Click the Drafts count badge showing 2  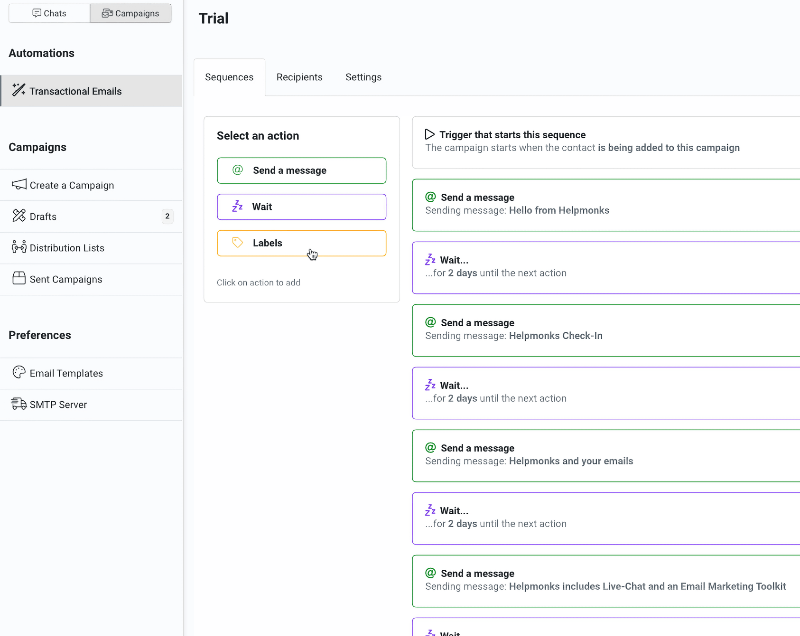(167, 216)
